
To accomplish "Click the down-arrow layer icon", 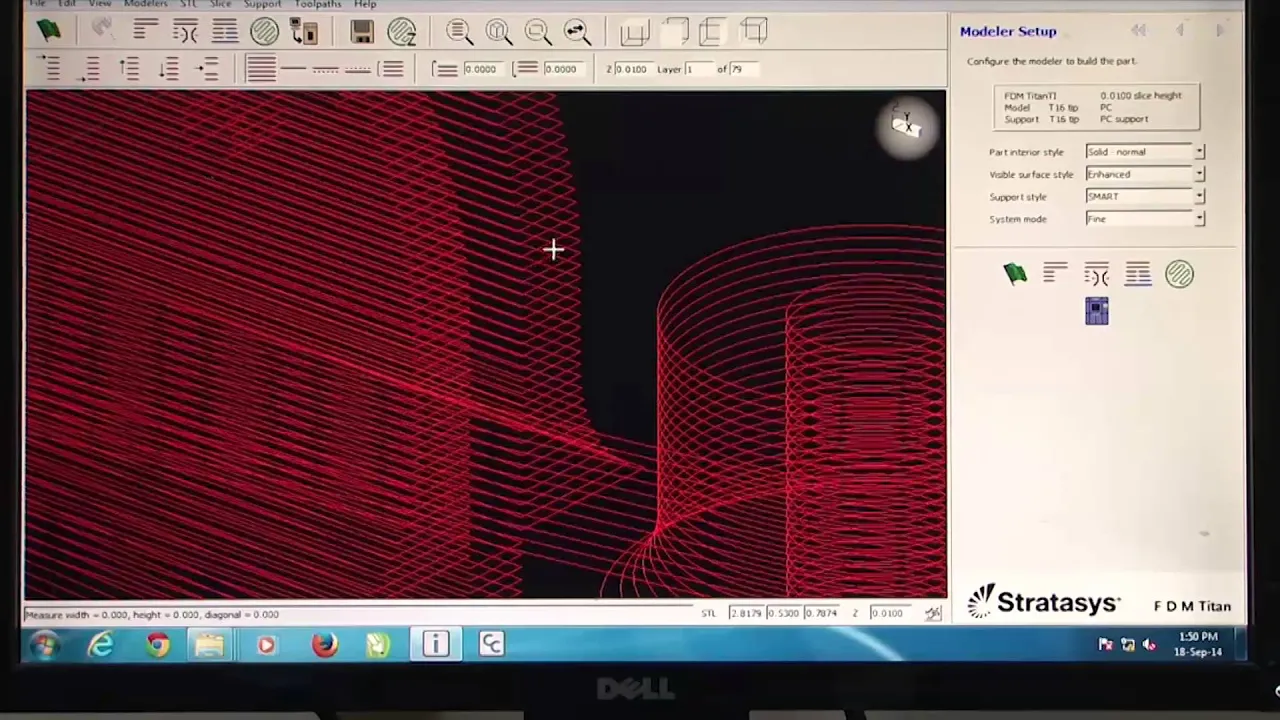I will point(168,68).
